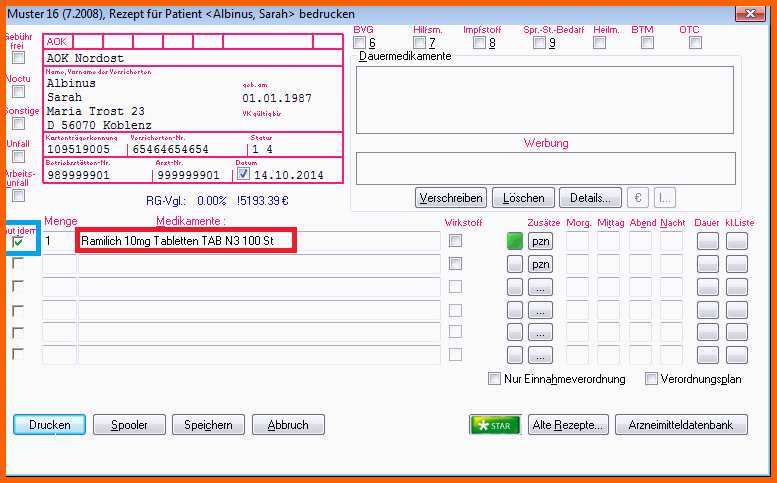Tick the Hilfsm. 7 checkbox
This screenshot has height=483, width=777.
[419, 43]
